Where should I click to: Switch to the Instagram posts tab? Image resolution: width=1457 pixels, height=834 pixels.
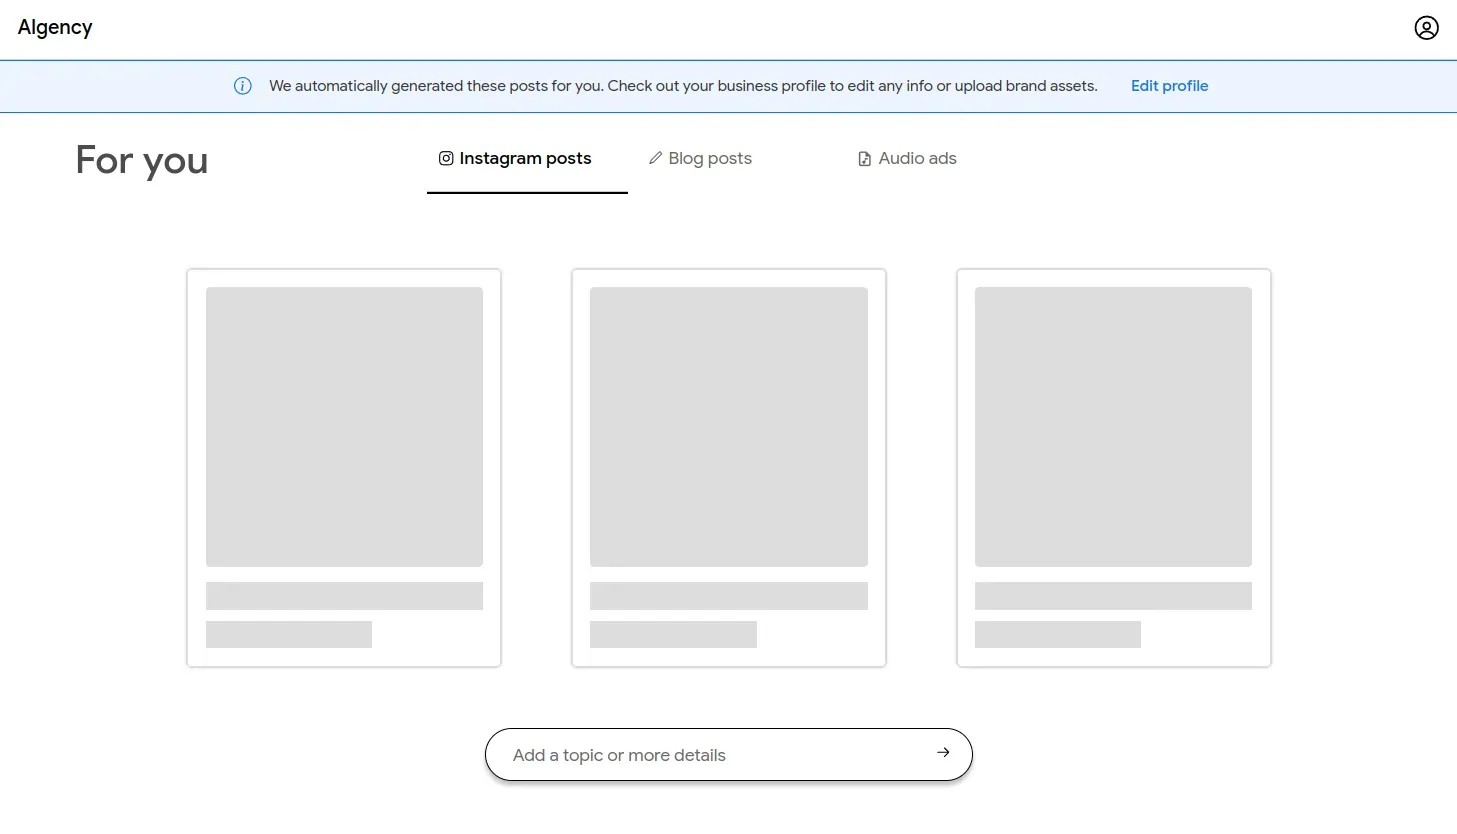tap(527, 158)
